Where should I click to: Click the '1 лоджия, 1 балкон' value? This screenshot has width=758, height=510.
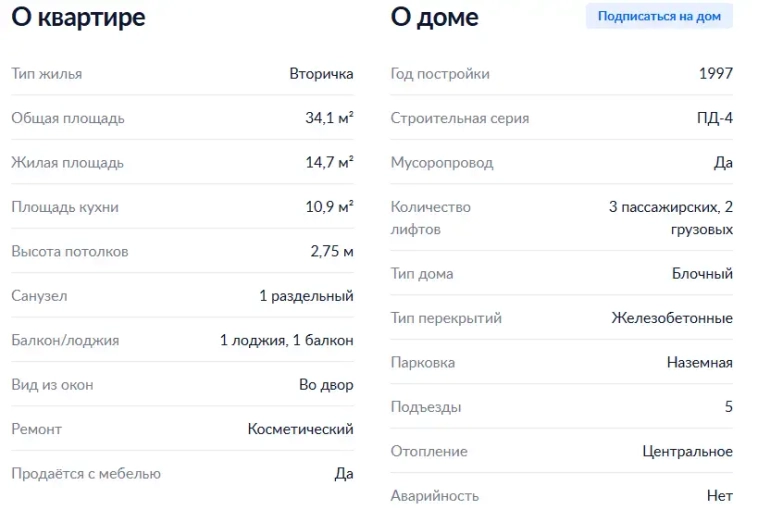[x=286, y=340]
